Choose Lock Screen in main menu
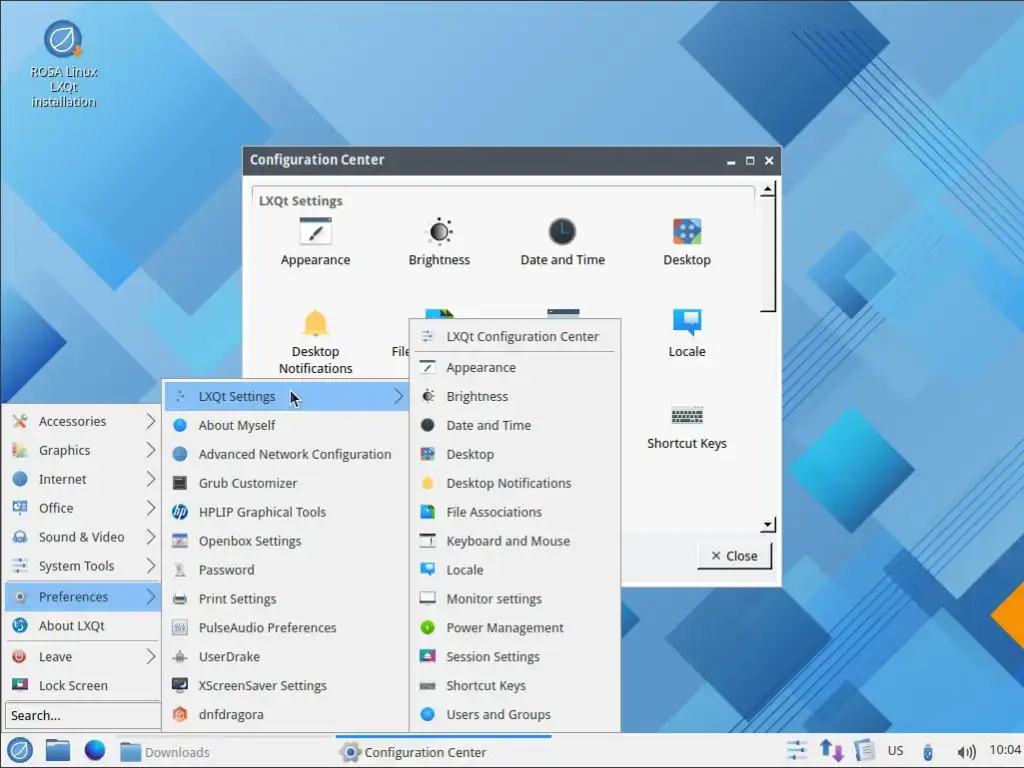Screen dimensions: 1024x768 coord(82,686)
